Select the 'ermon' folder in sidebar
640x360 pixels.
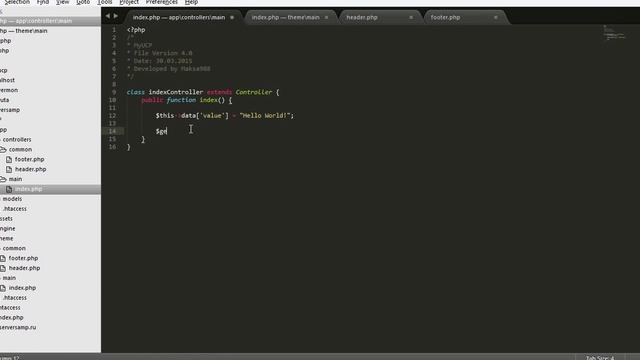pyautogui.click(x=9, y=90)
